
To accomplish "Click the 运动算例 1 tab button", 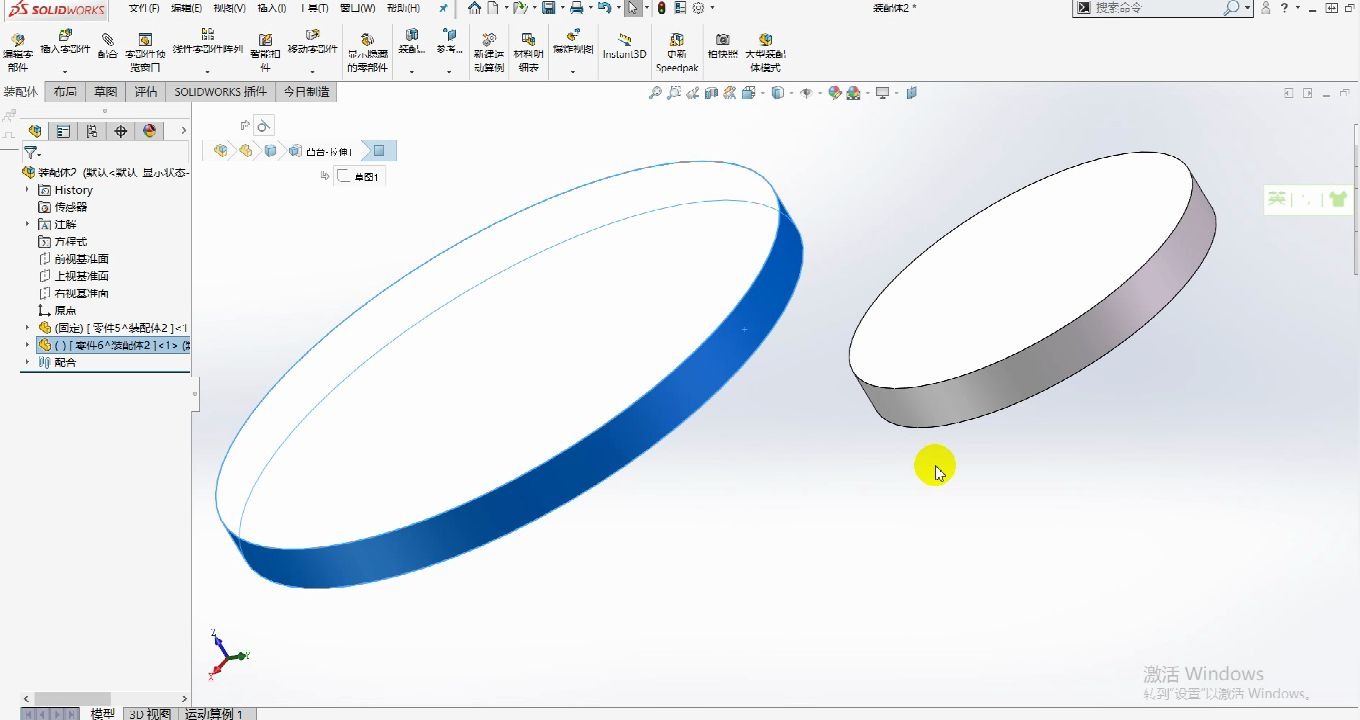I will click(213, 714).
